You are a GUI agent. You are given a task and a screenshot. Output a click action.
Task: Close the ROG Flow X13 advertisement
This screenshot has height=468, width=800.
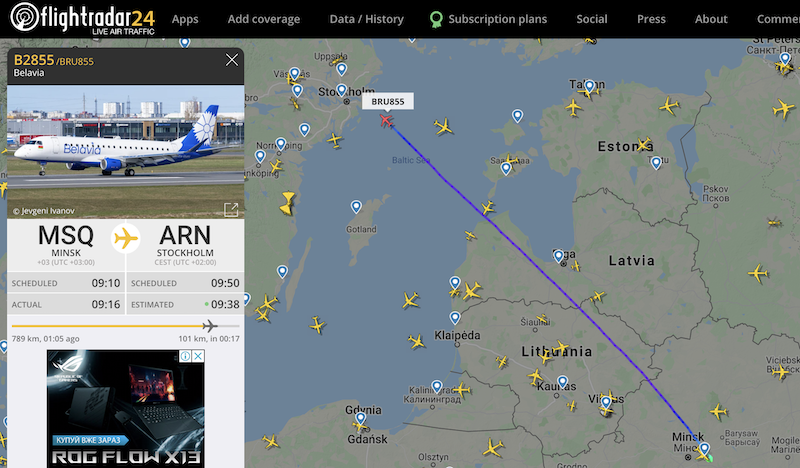tap(198, 356)
